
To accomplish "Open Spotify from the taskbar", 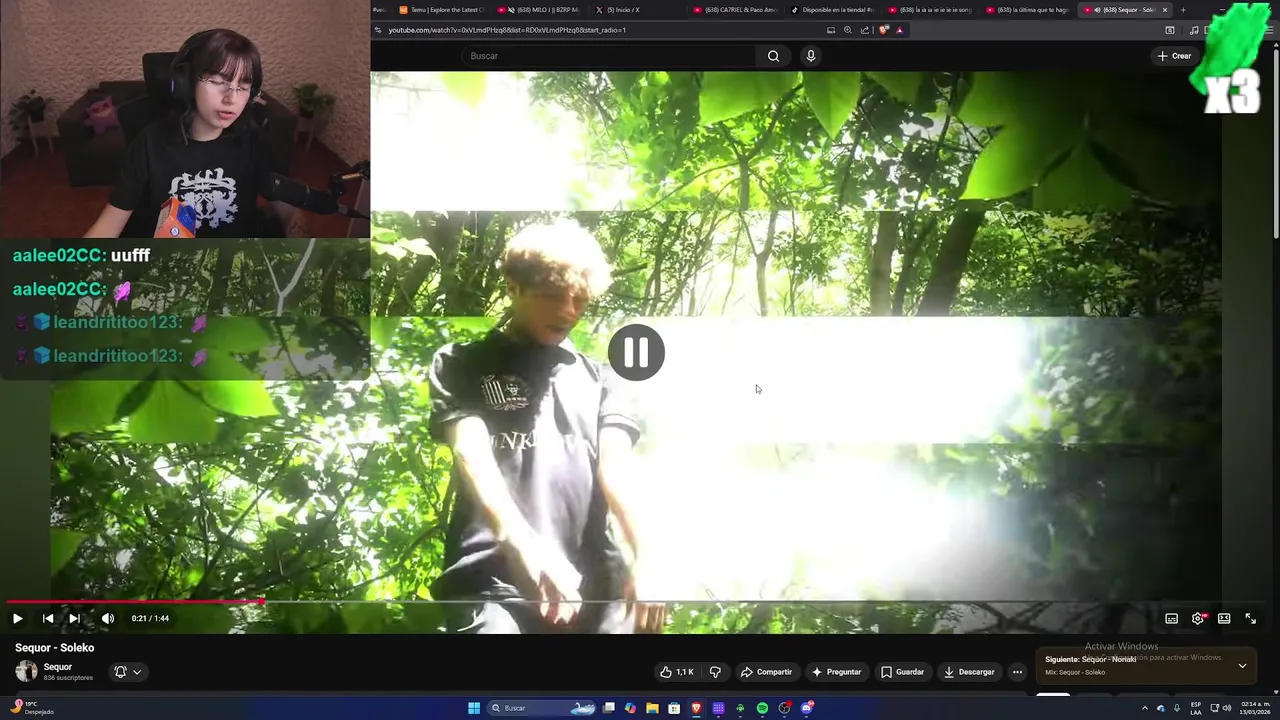I will (762, 708).
